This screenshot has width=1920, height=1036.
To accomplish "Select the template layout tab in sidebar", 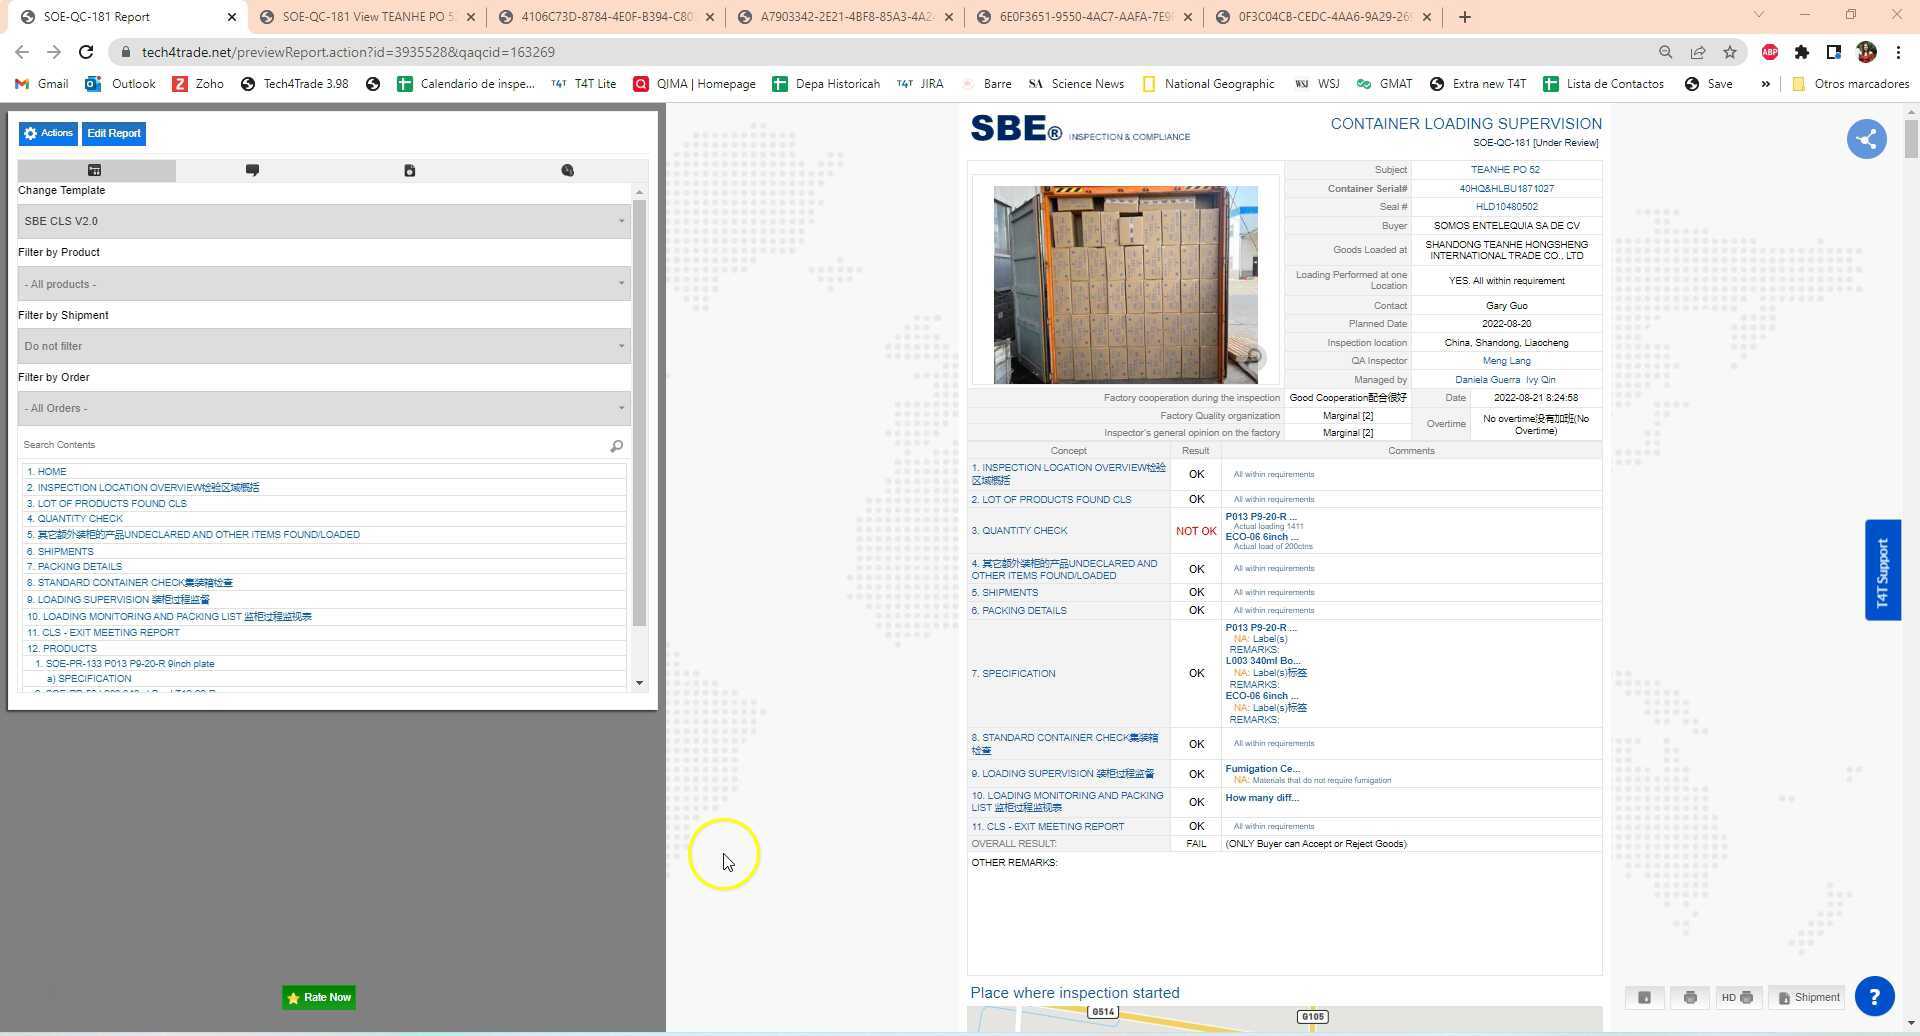I will pyautogui.click(x=95, y=171).
